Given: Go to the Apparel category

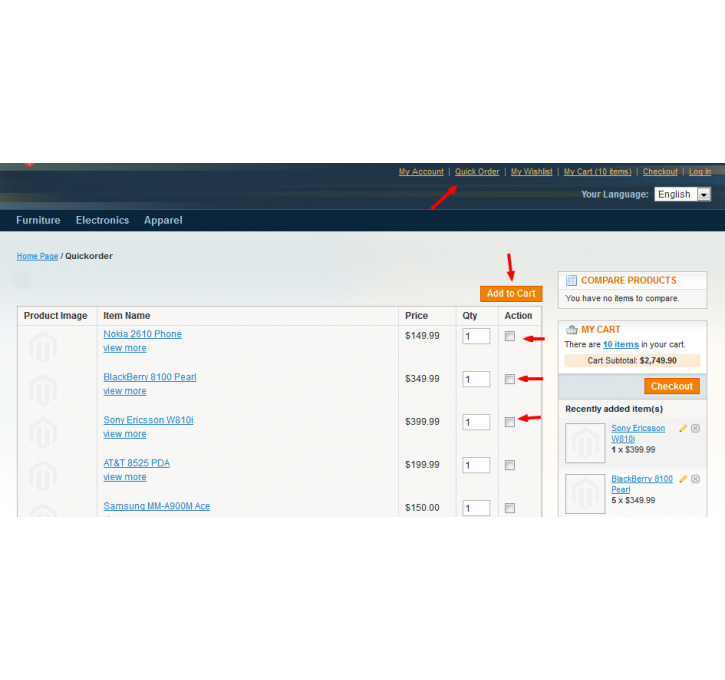Looking at the screenshot, I should coord(163,220).
